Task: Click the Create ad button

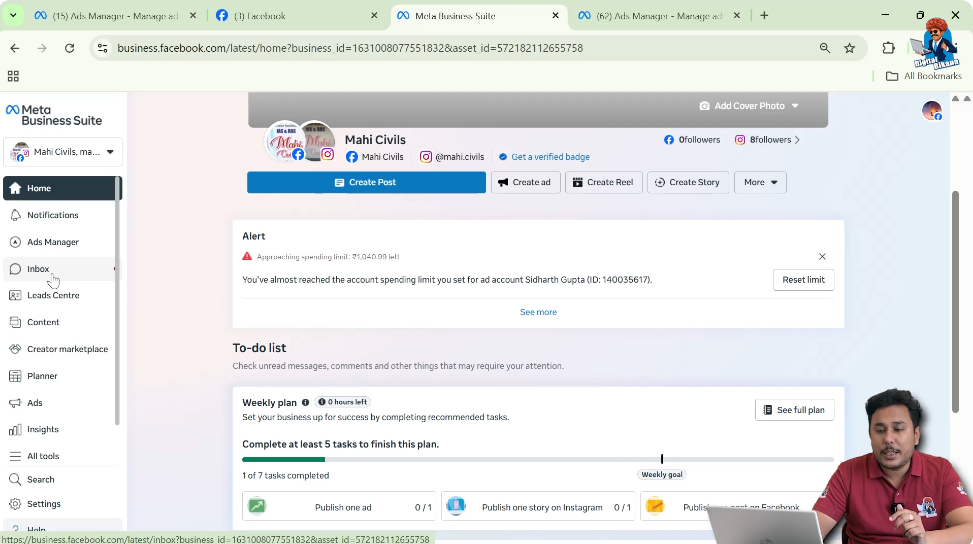Action: pos(526,182)
